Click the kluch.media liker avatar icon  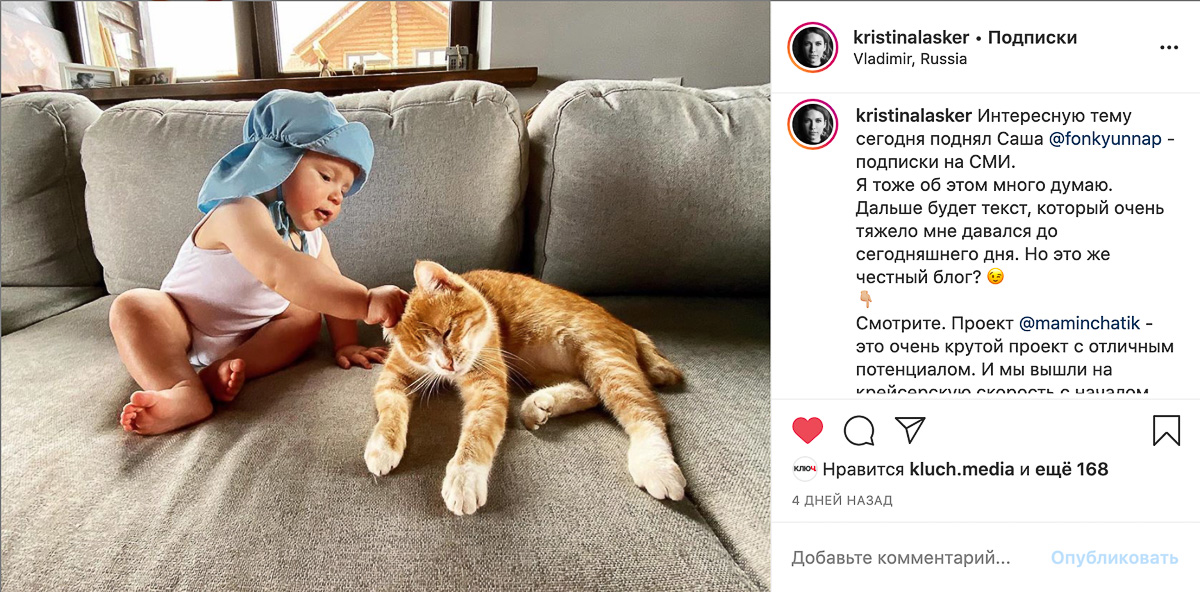coord(805,469)
